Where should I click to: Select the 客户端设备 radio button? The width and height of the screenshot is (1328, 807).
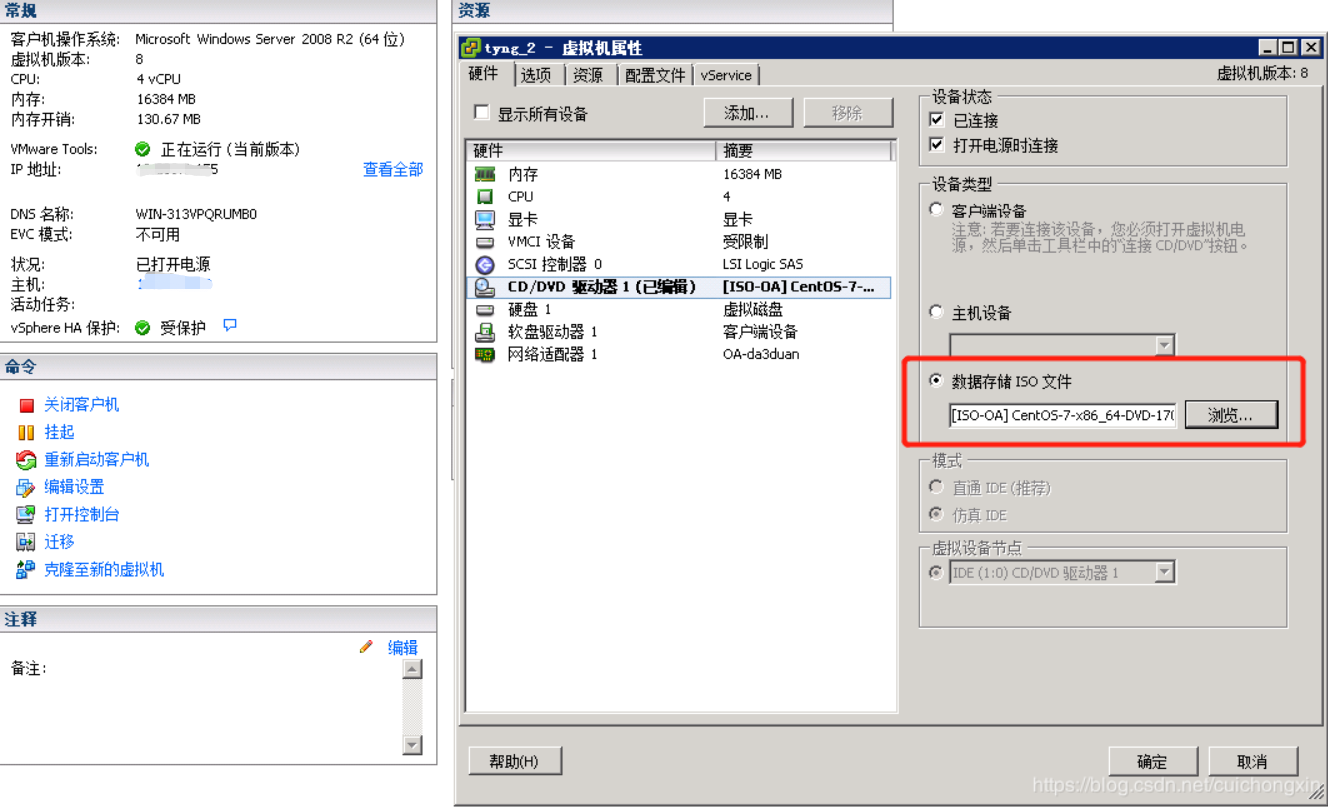click(936, 210)
